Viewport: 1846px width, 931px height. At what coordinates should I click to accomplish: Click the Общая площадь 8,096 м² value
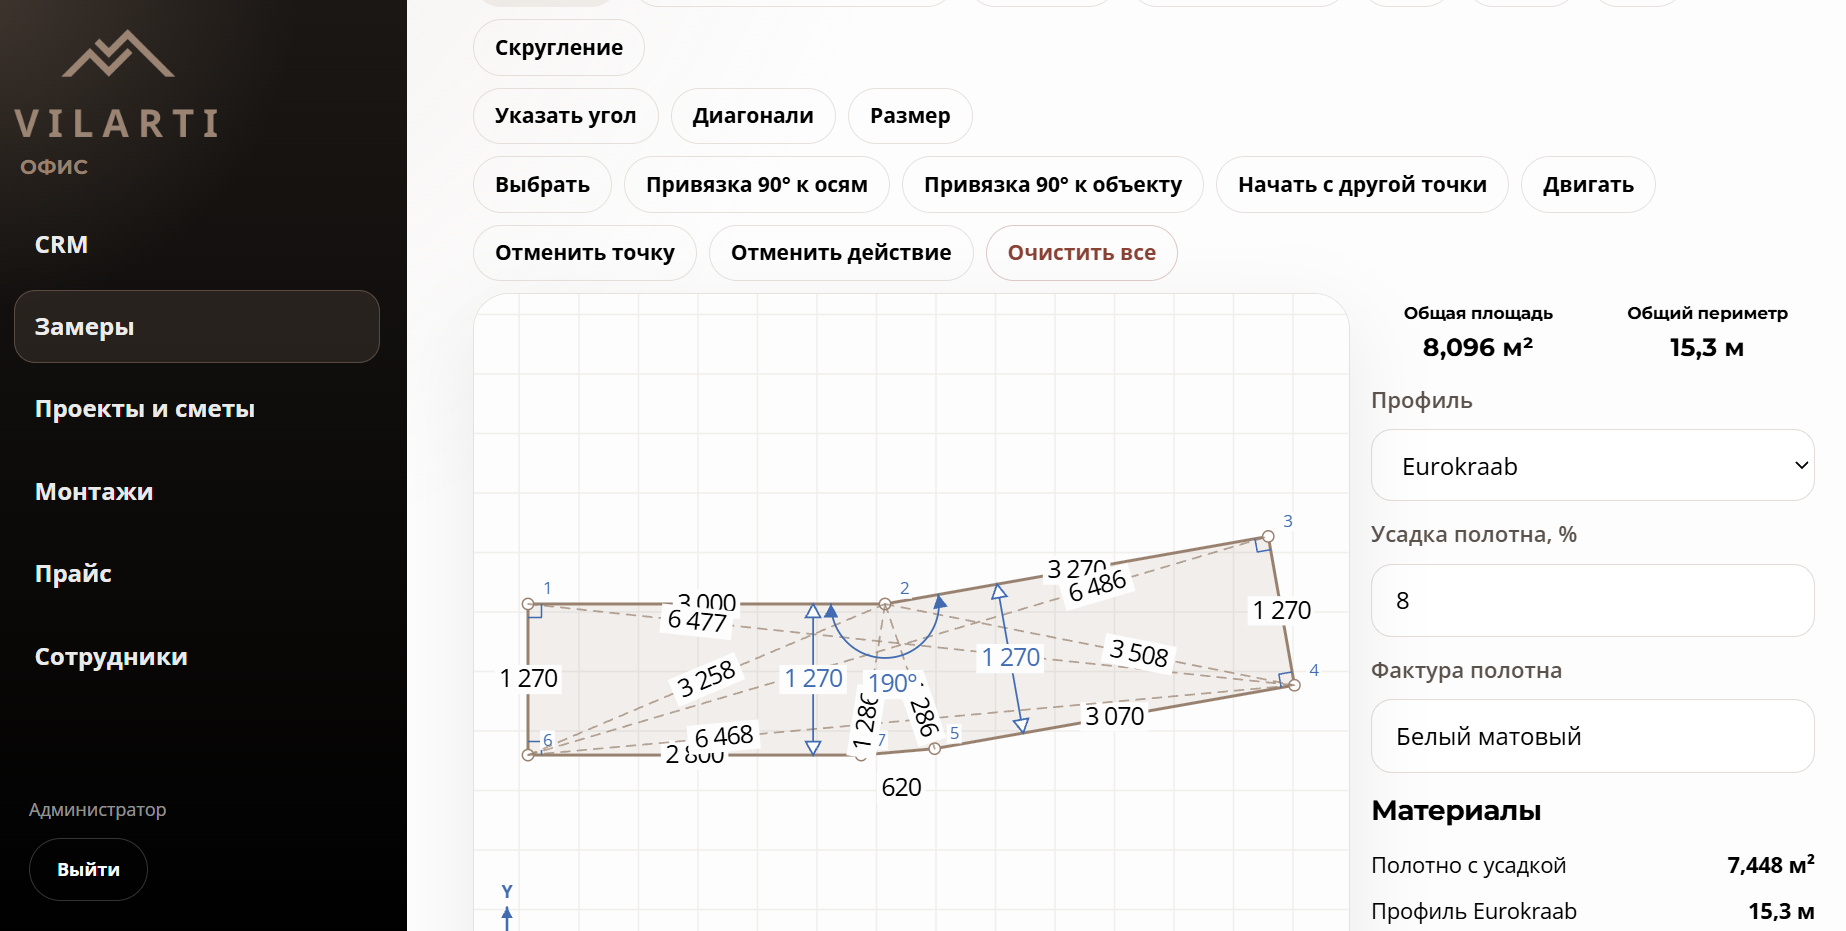coord(1478,348)
